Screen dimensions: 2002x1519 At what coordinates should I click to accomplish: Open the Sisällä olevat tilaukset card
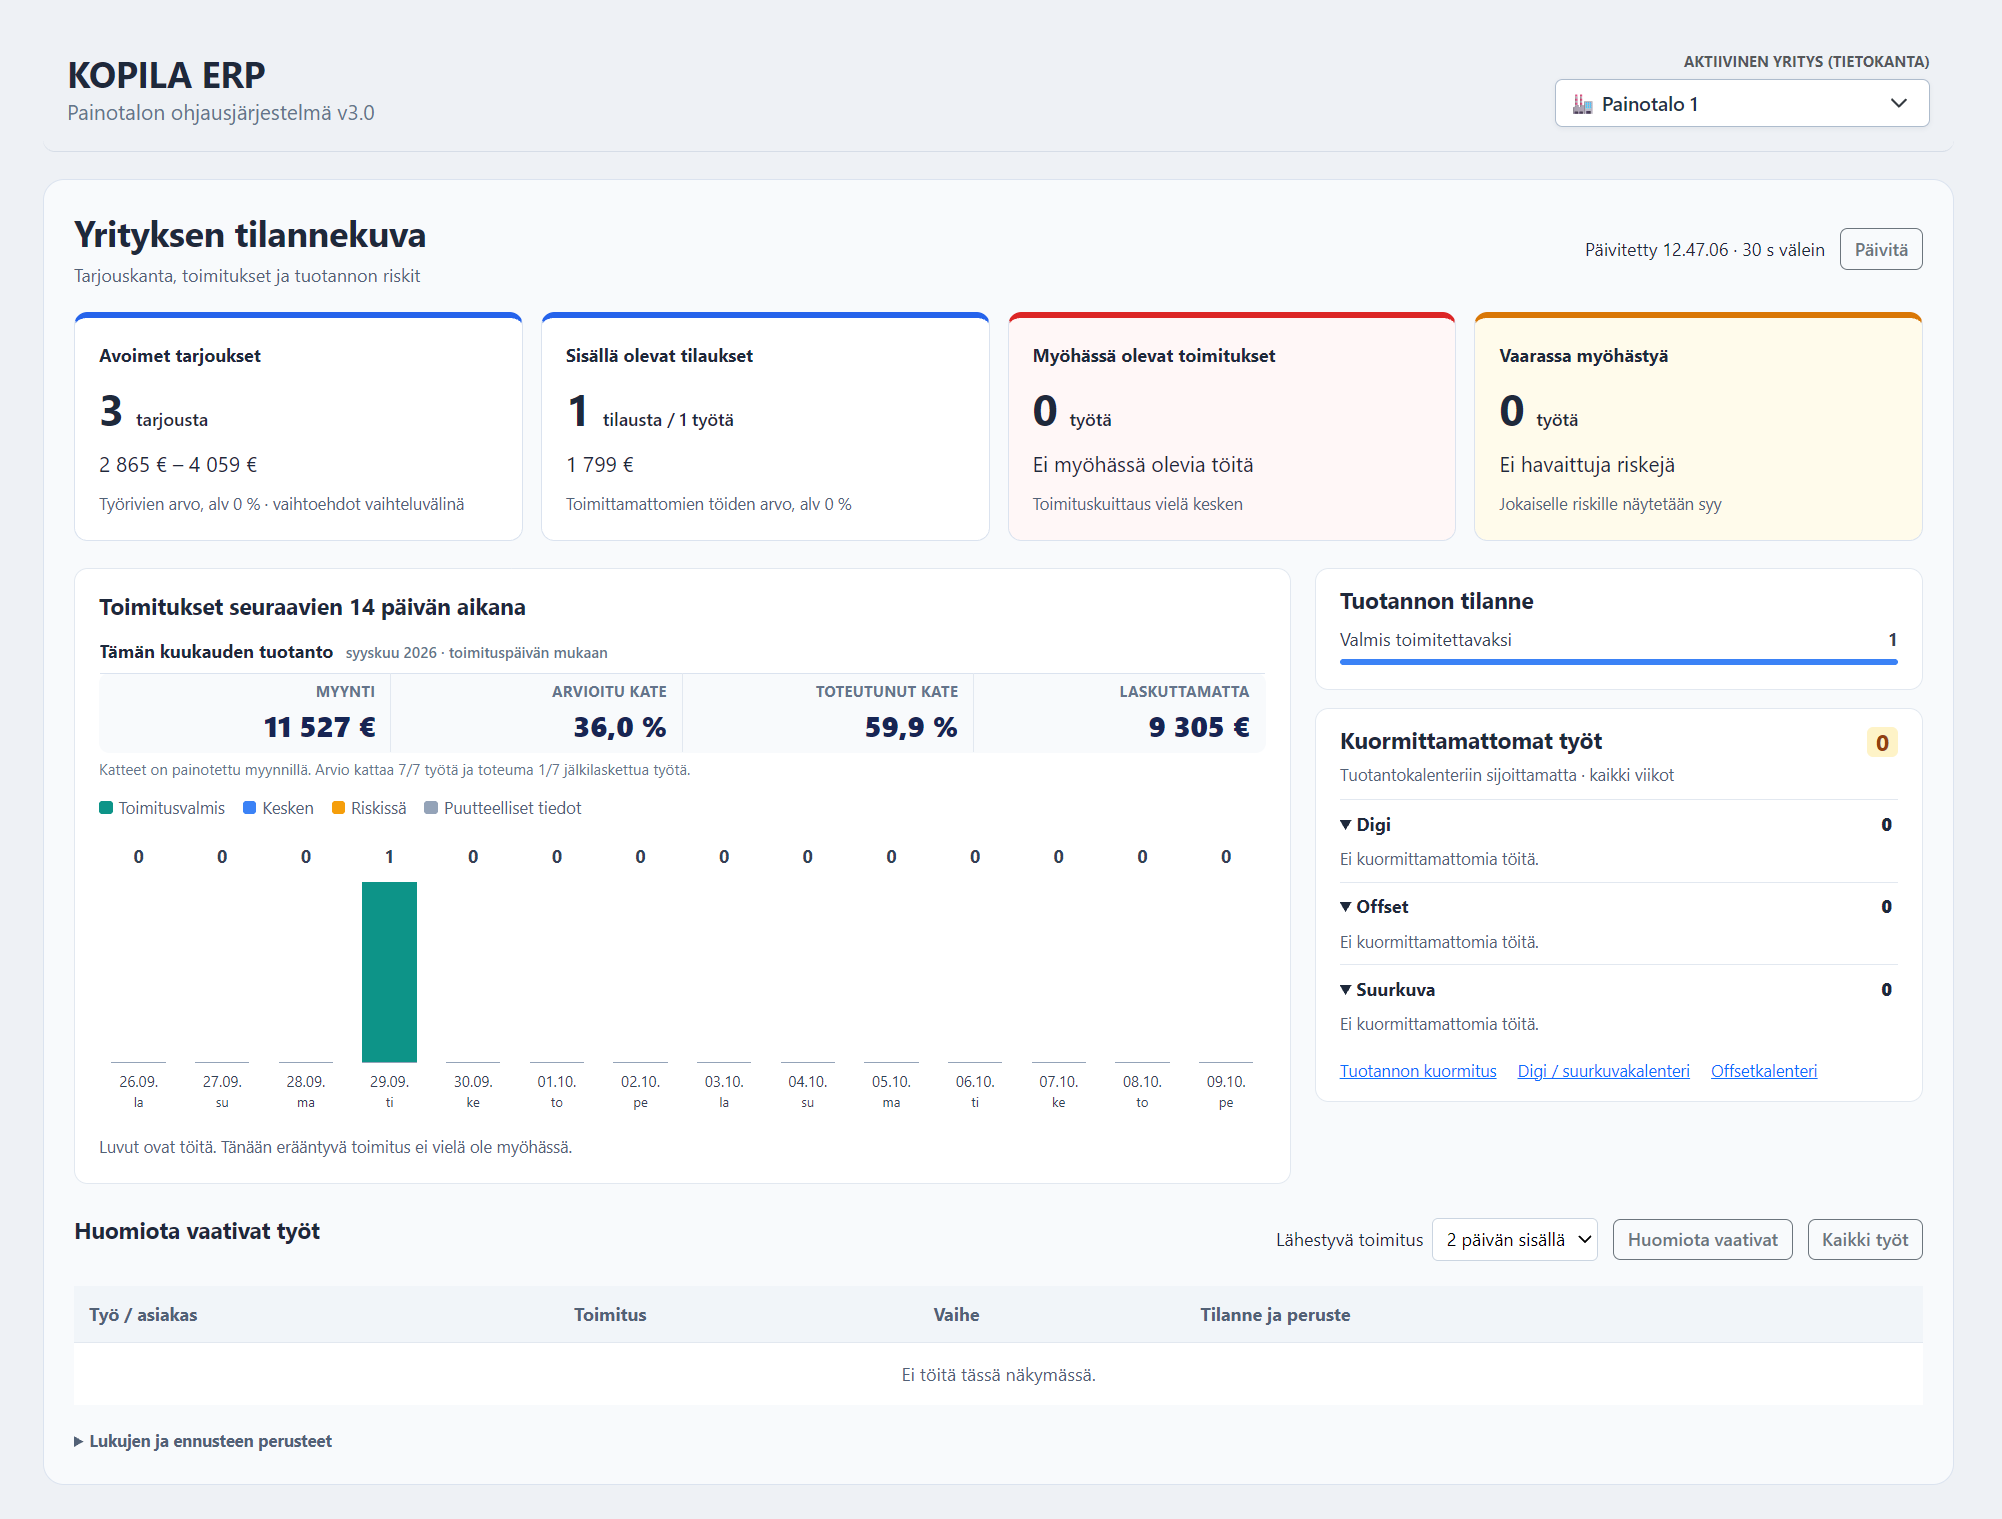coord(765,427)
